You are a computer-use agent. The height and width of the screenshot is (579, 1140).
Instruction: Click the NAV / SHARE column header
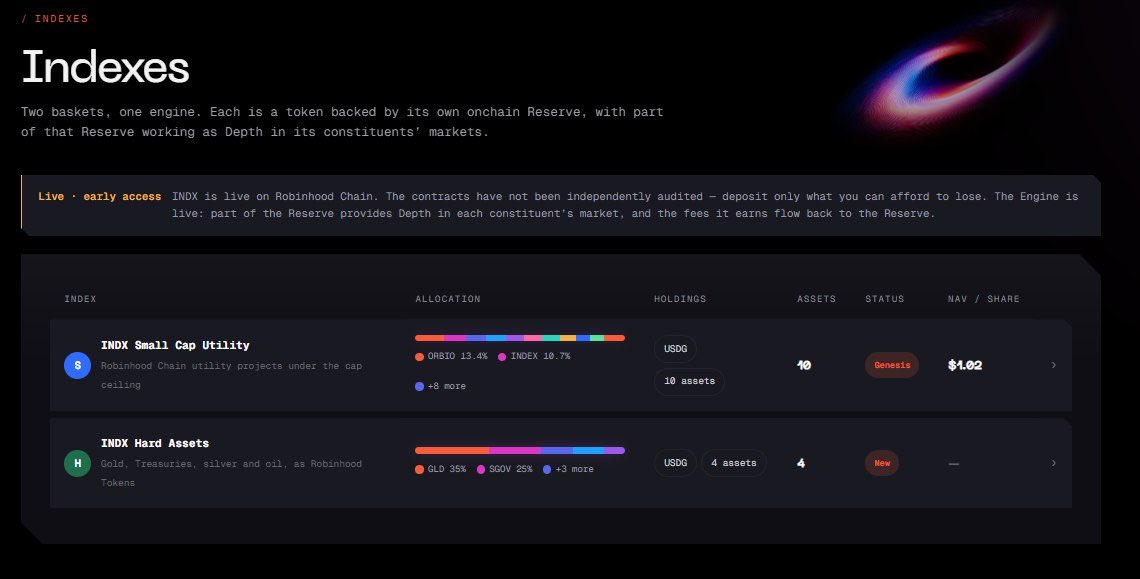[984, 299]
